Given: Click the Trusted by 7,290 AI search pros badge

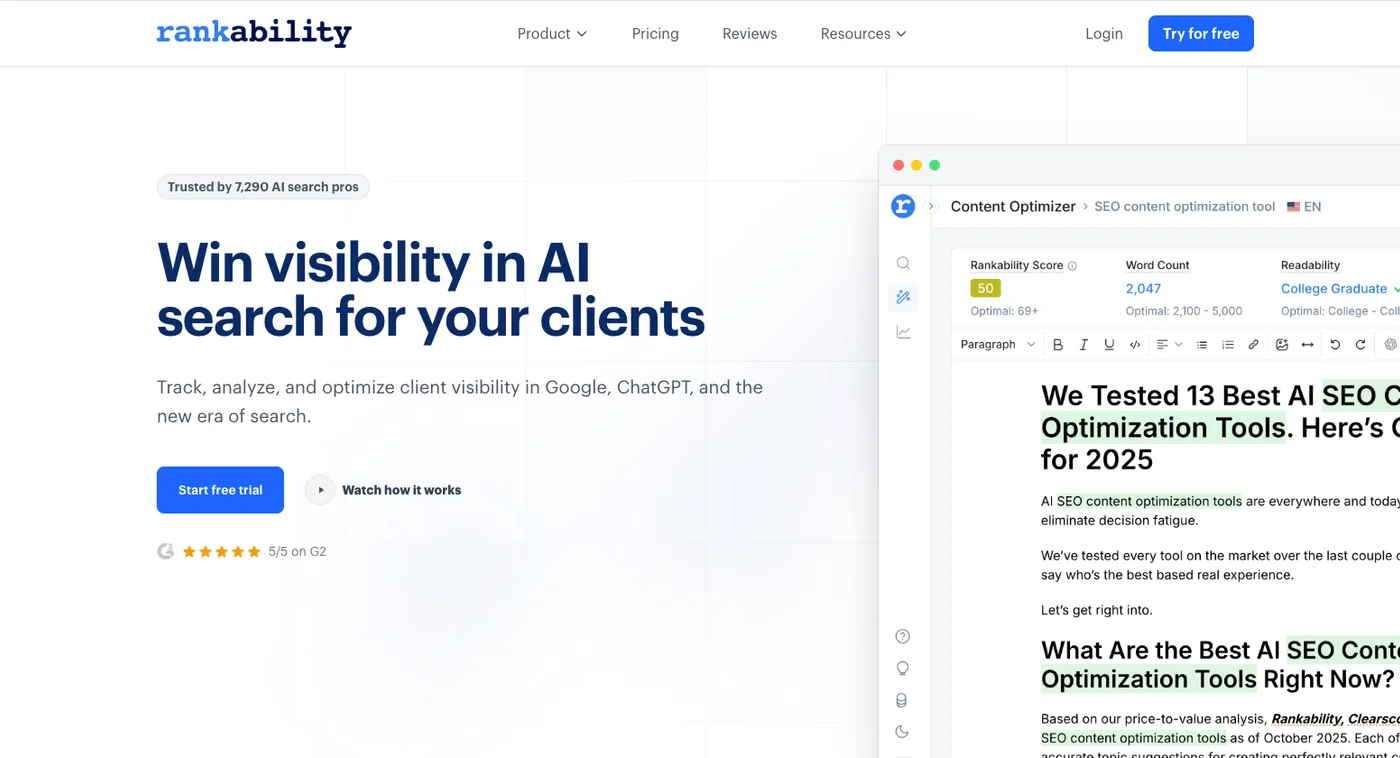Looking at the screenshot, I should click(x=263, y=187).
